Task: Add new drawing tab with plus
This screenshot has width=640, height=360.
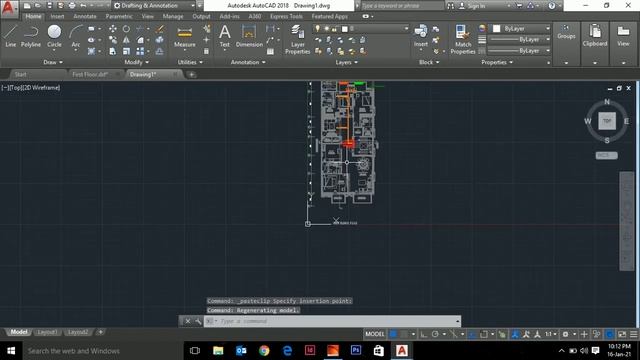Action: pyautogui.click(x=191, y=74)
